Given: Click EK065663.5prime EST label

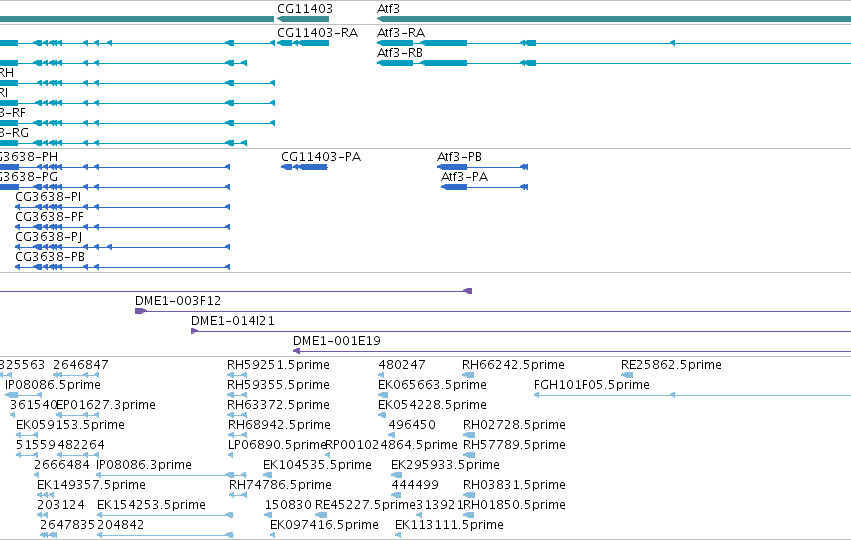Looking at the screenshot, I should coord(432,385).
